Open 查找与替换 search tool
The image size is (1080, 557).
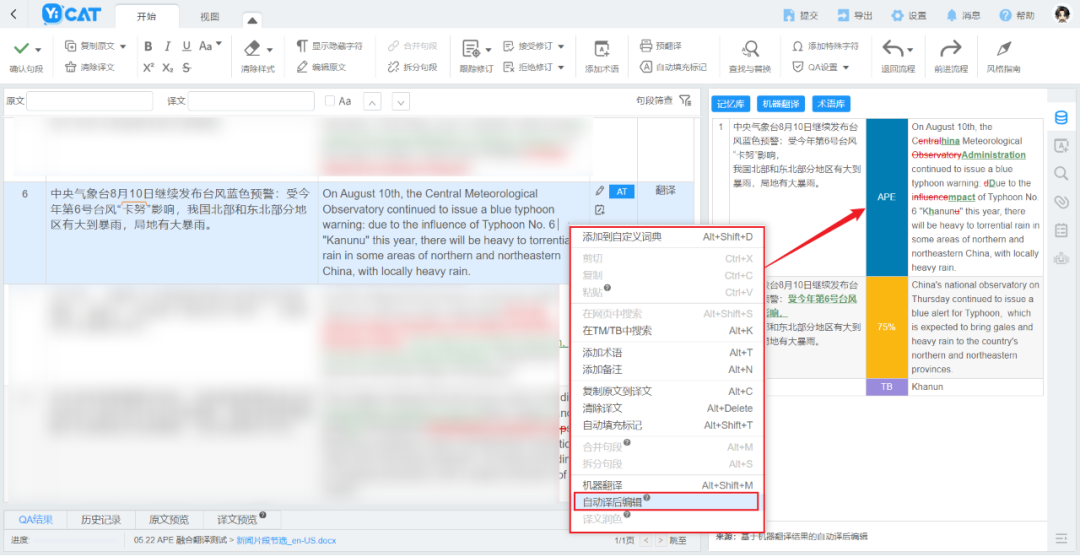[x=750, y=56]
